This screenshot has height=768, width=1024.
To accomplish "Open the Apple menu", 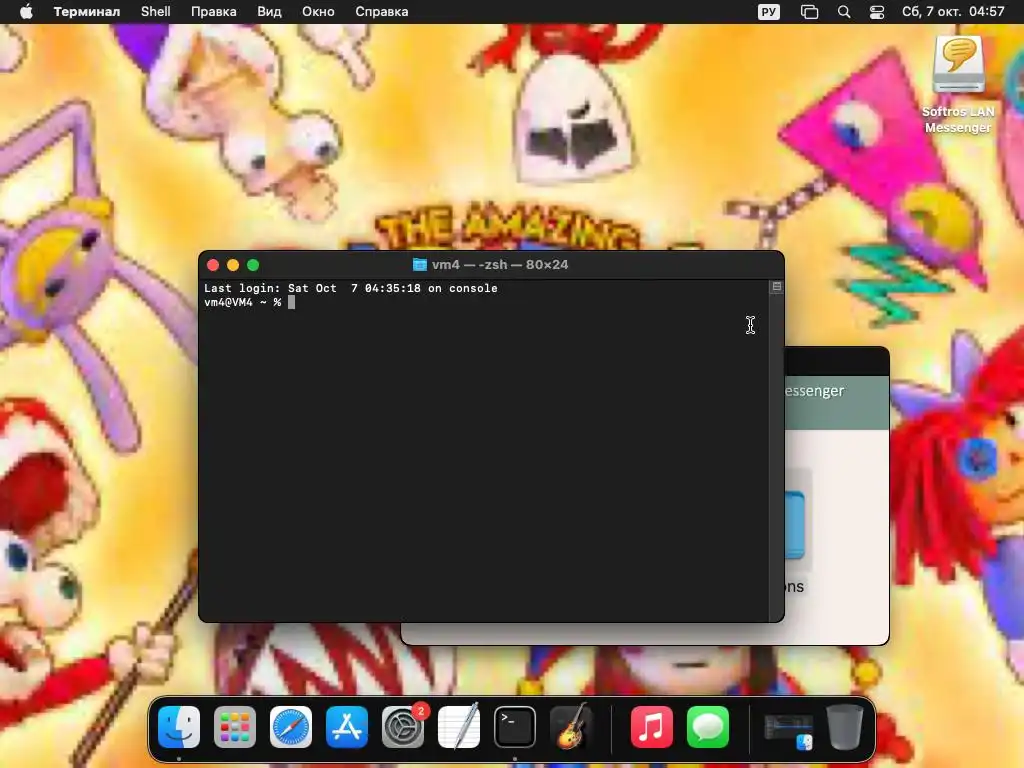I will click(x=26, y=12).
